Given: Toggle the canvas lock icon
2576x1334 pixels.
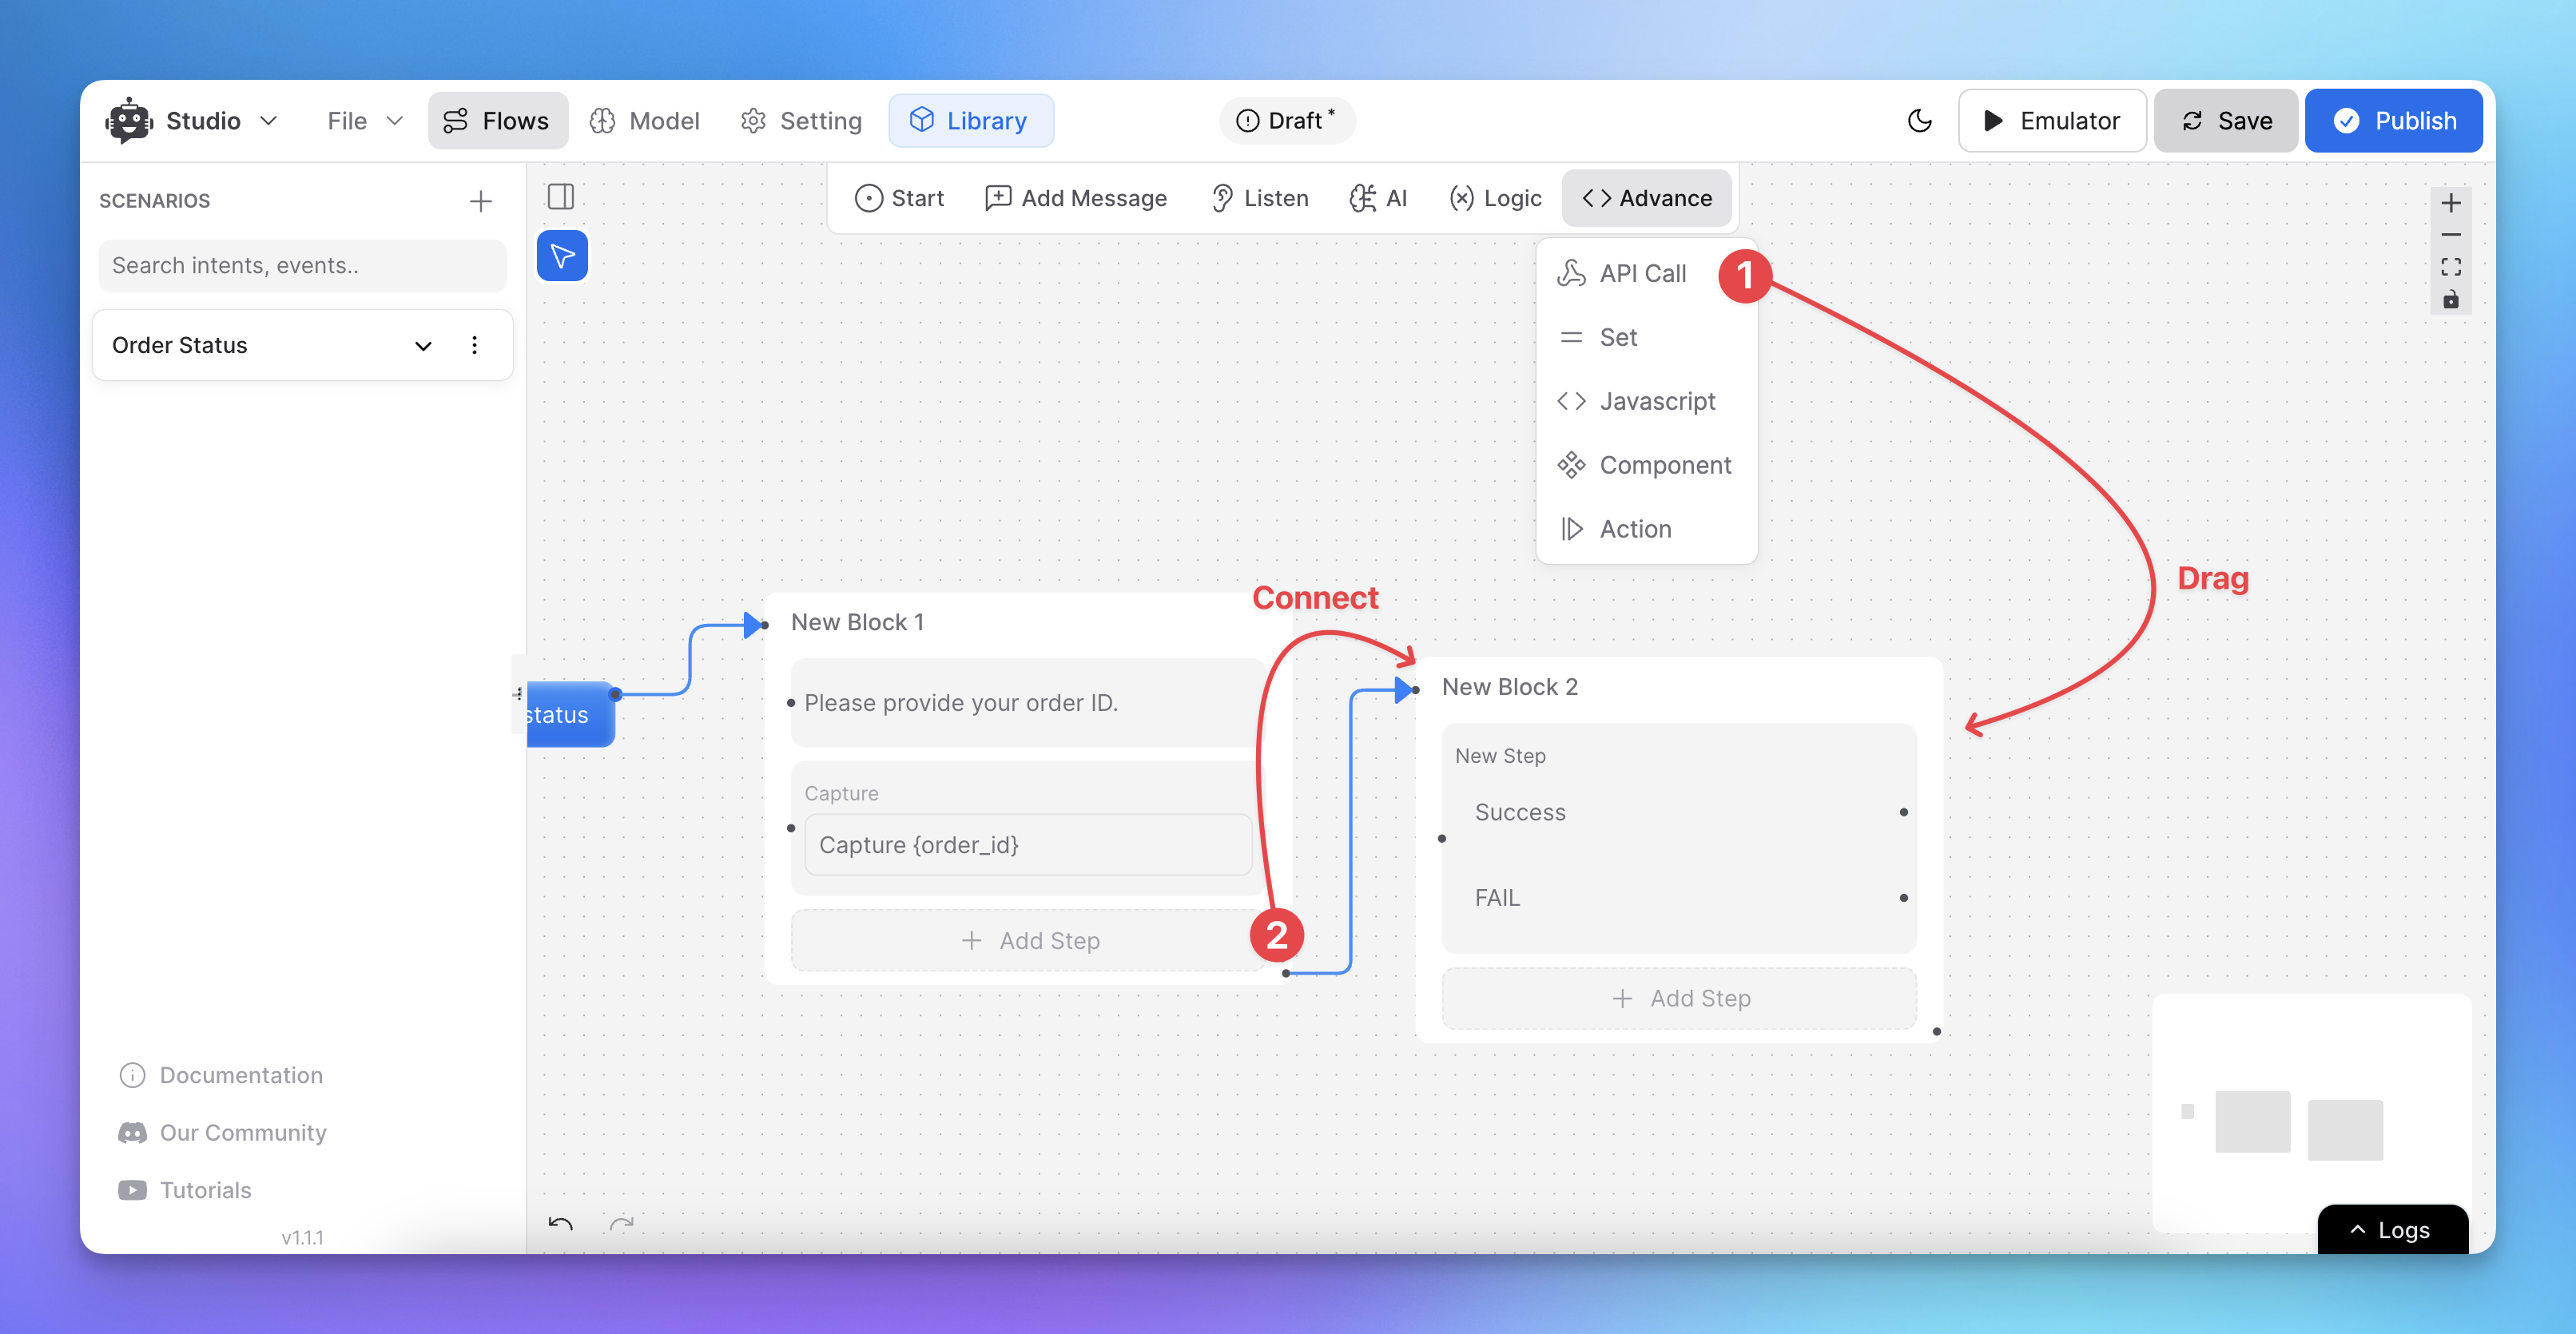Looking at the screenshot, I should pyautogui.click(x=2450, y=299).
